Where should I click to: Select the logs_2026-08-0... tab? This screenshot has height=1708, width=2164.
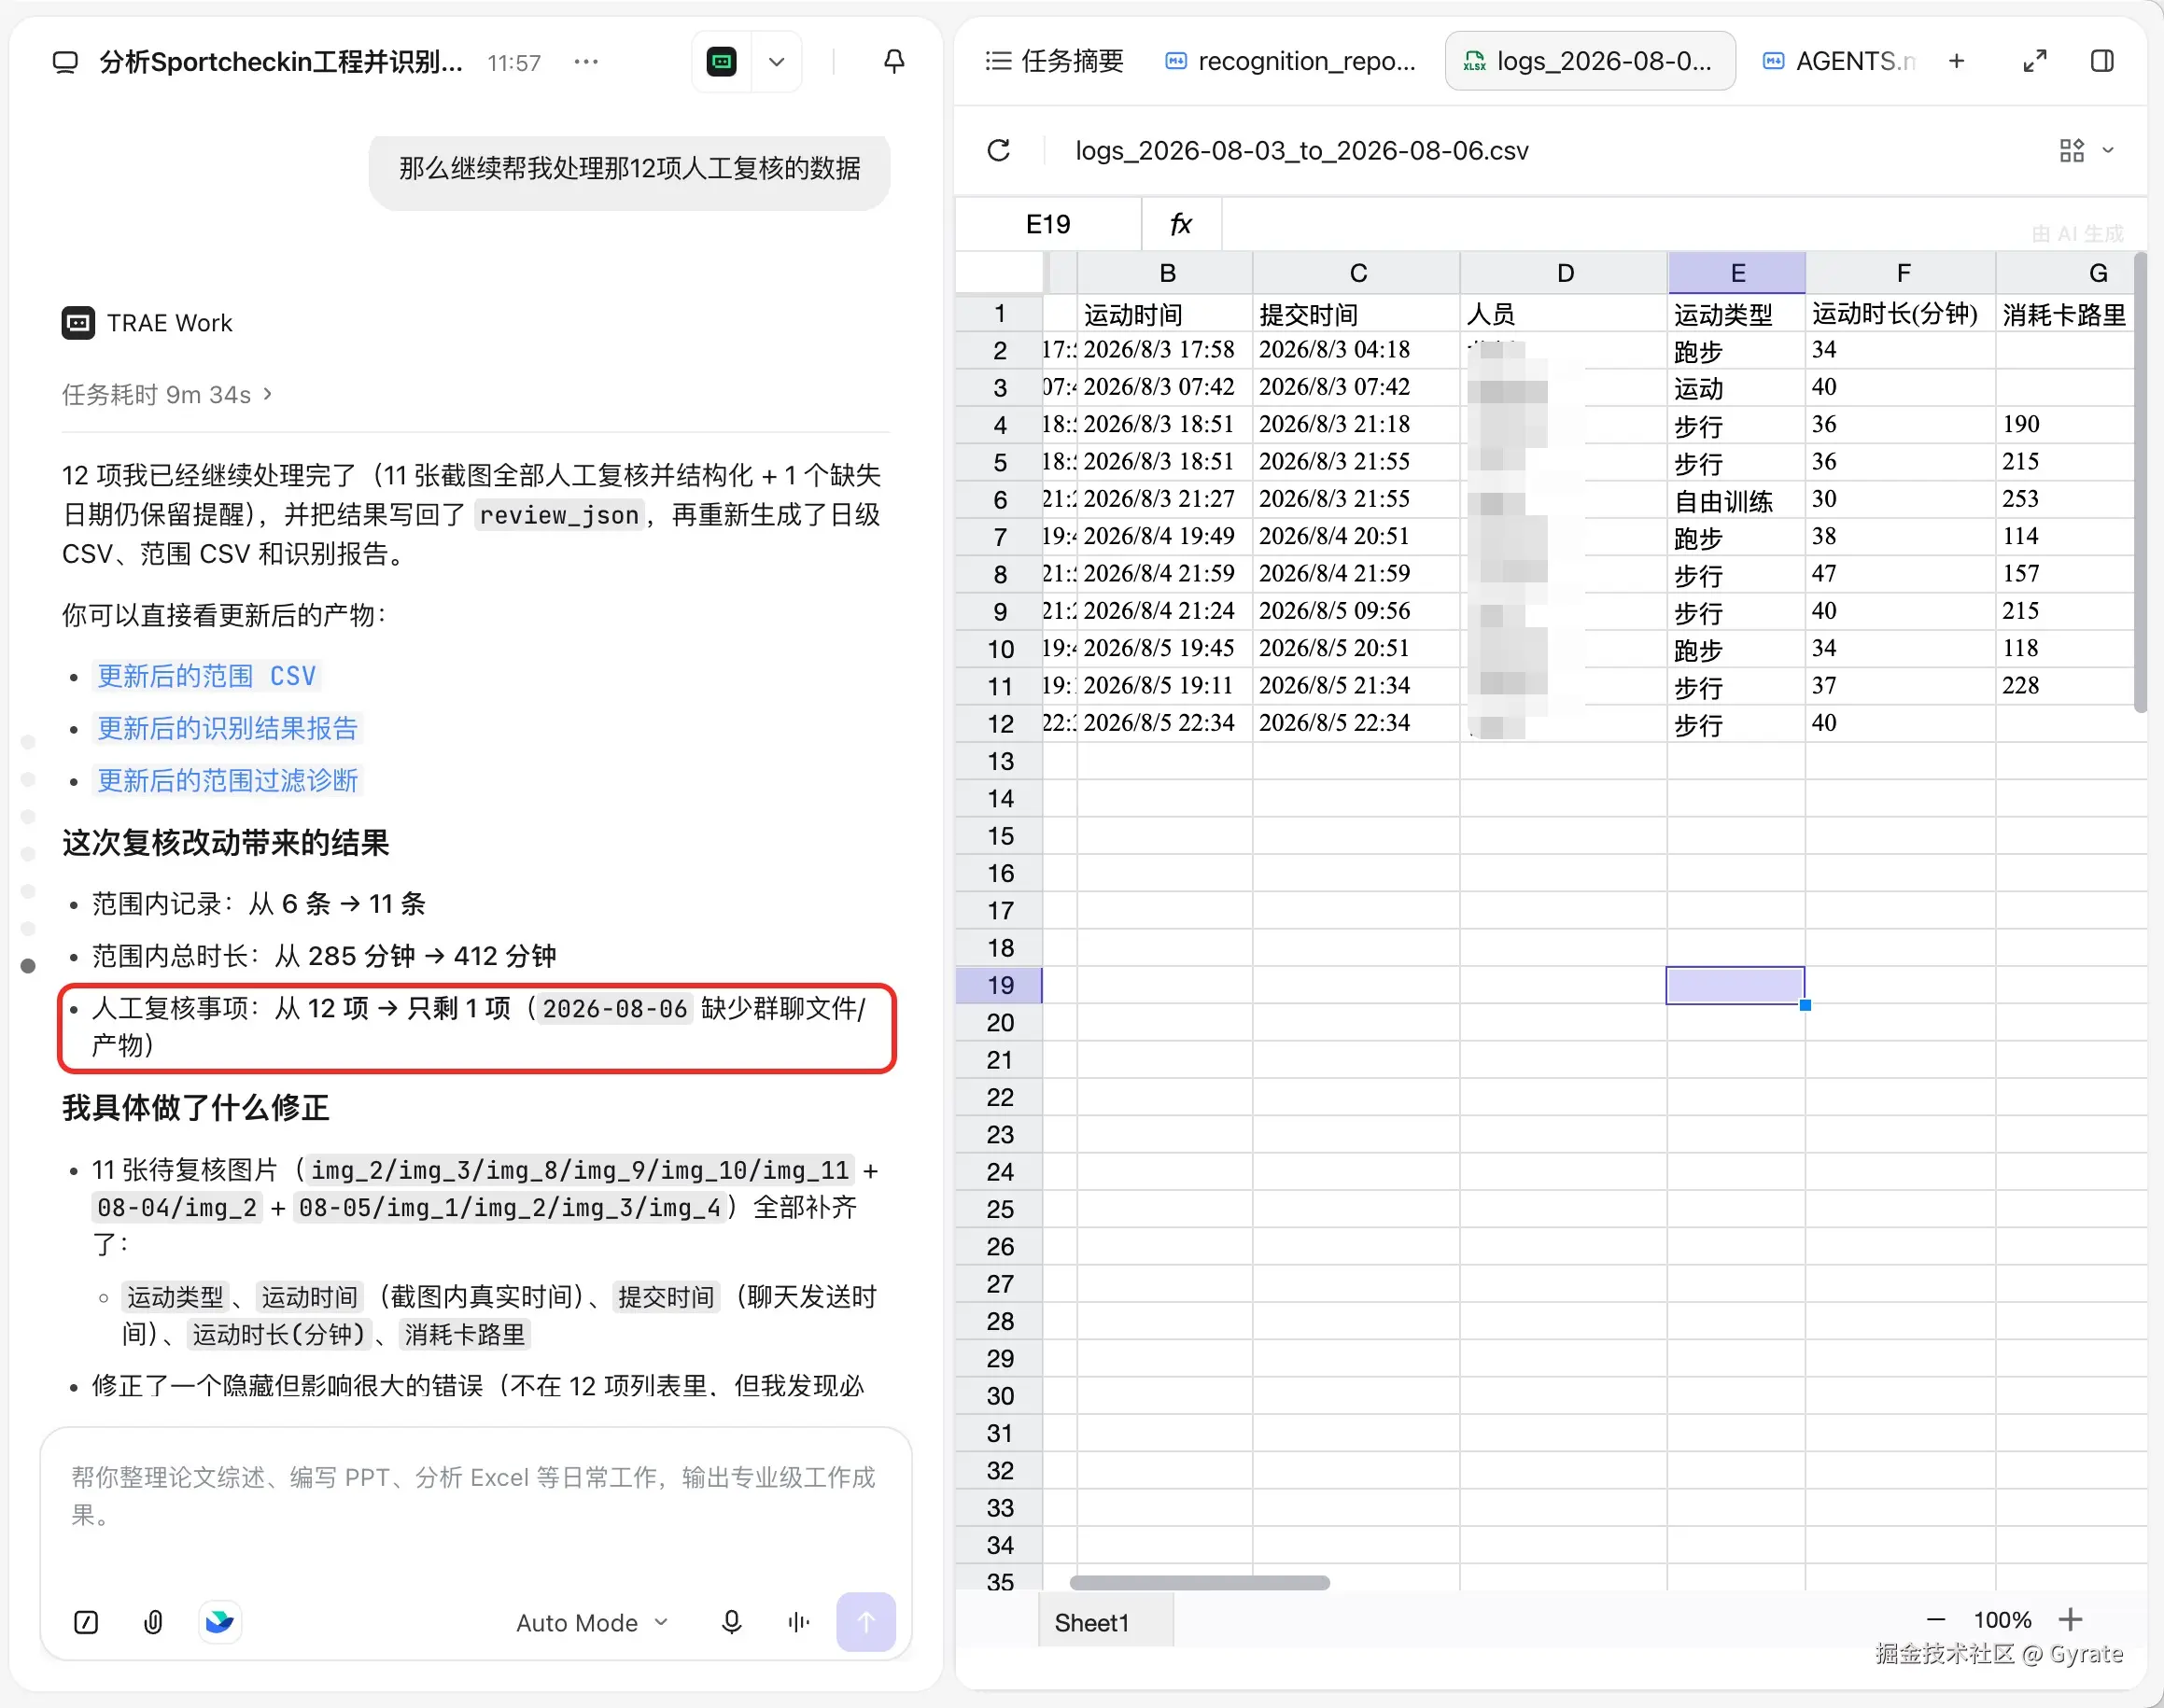[1589, 61]
